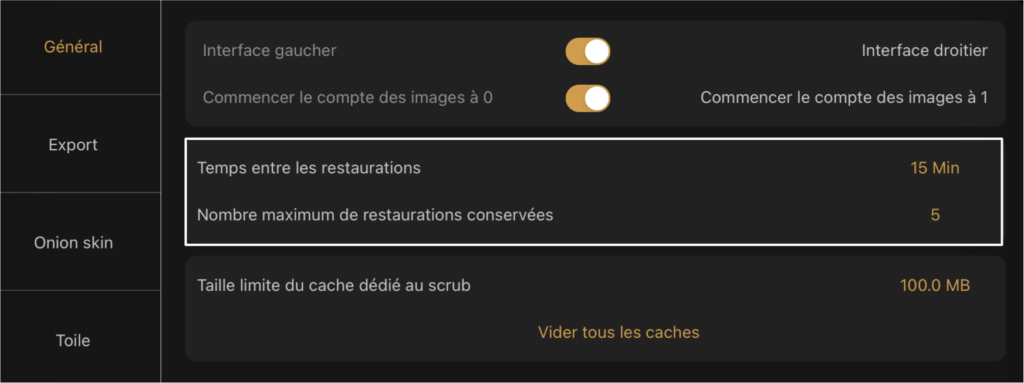Edit the 100.0 MB cache size value
1024x383 pixels.
[935, 285]
